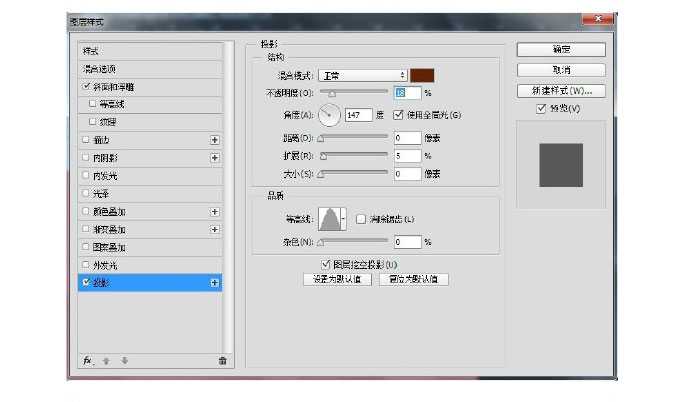
Task: Click the fx add-style icon at bottom left
Action: pyautogui.click(x=87, y=361)
